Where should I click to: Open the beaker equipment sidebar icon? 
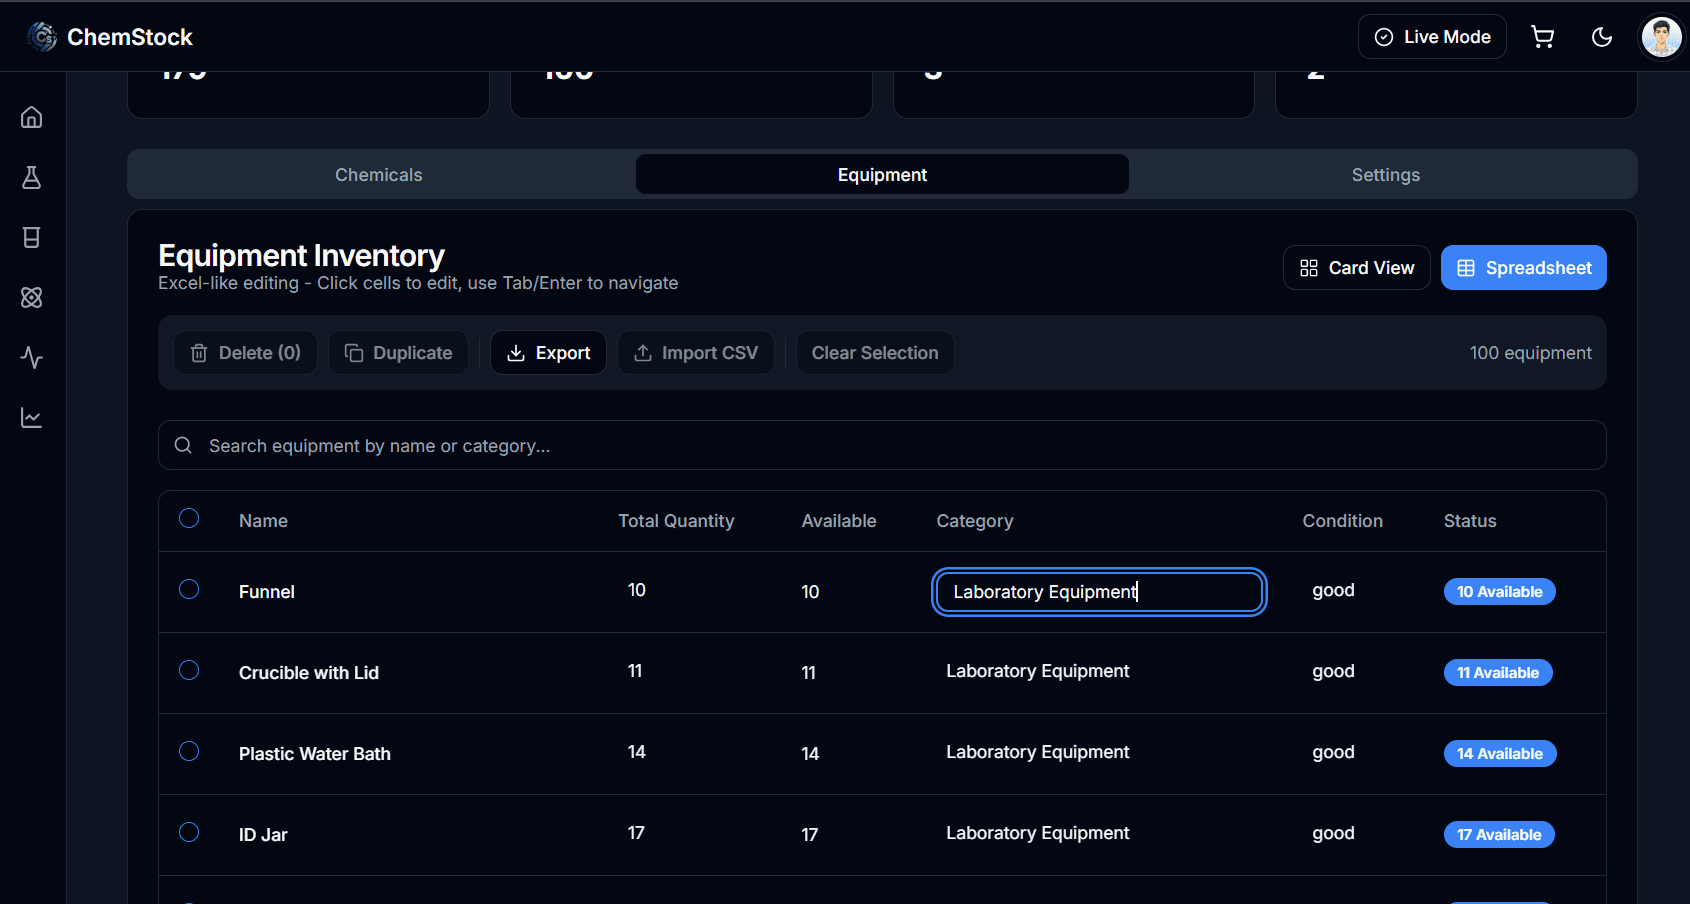pyautogui.click(x=32, y=237)
